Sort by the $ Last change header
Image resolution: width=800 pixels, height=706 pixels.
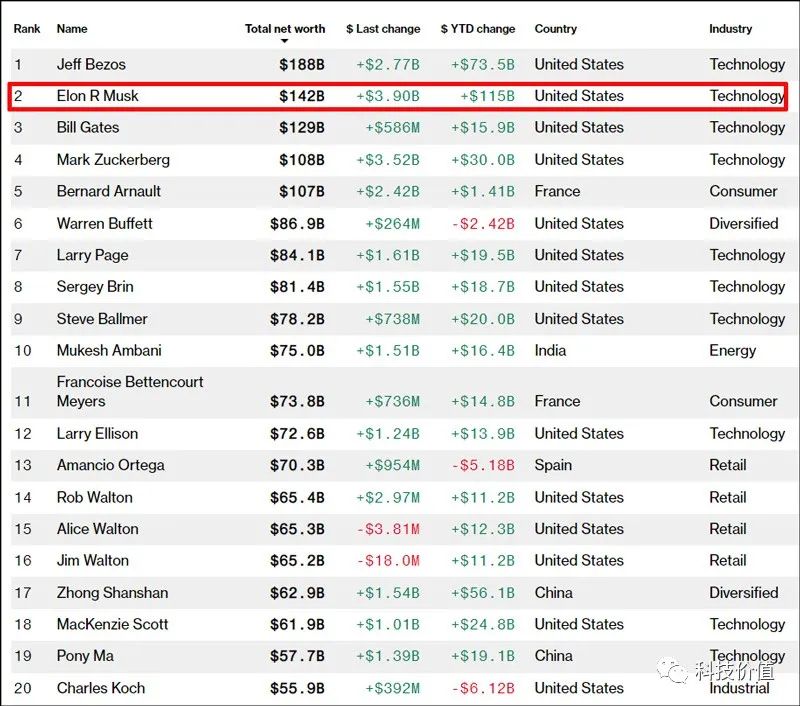(x=383, y=29)
